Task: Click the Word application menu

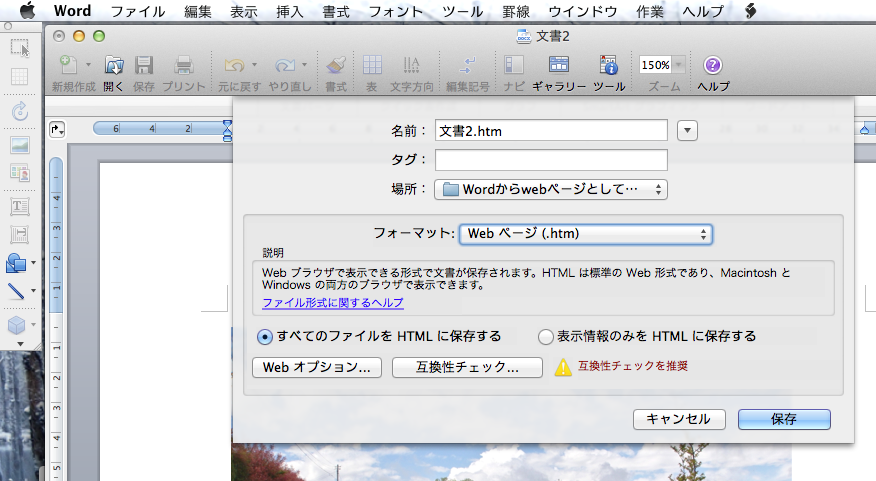Action: point(72,11)
